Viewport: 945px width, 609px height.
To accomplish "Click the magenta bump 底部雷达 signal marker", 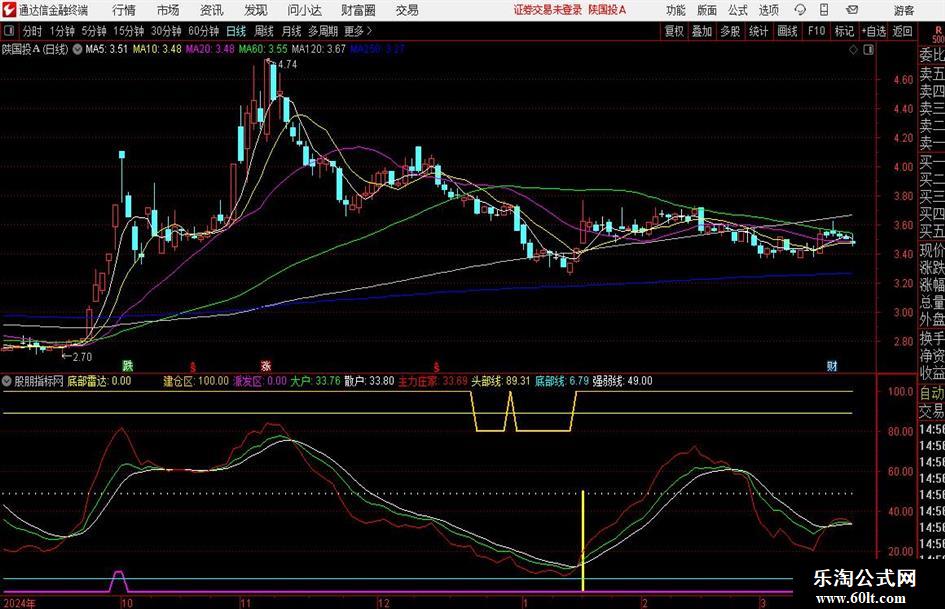I will [x=119, y=581].
